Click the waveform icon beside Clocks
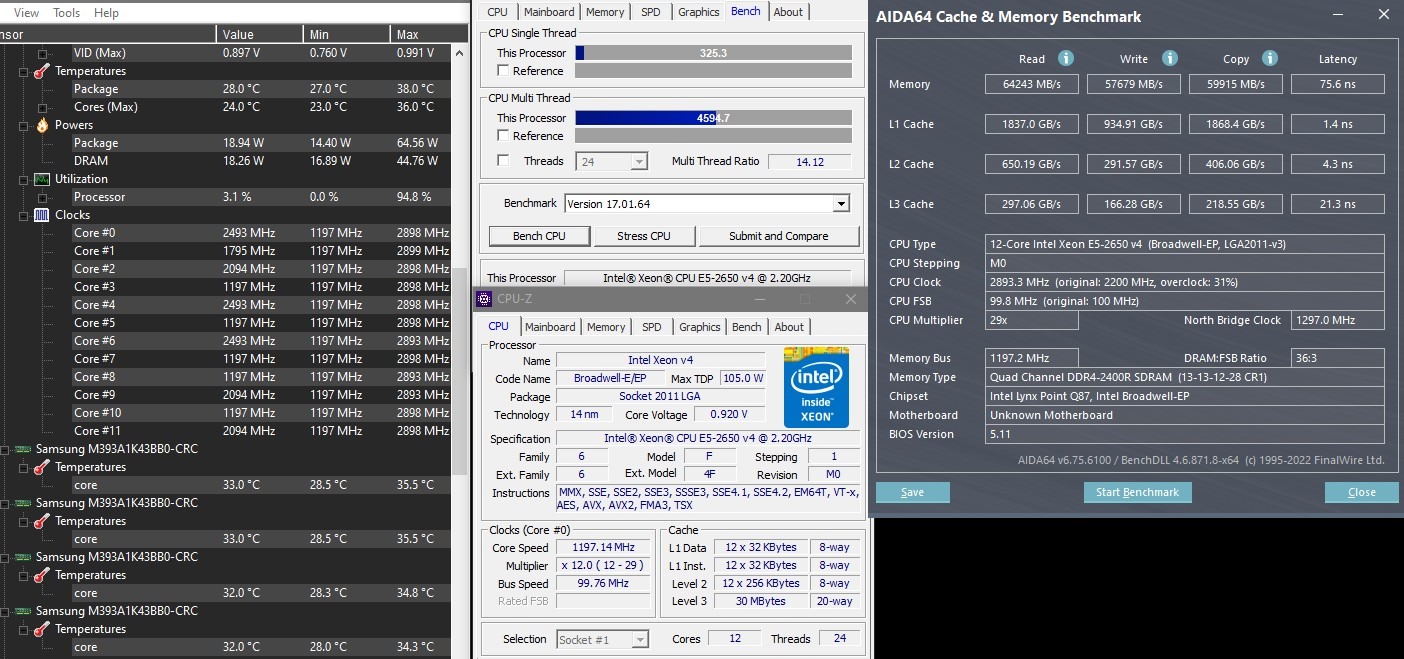 click(42, 215)
